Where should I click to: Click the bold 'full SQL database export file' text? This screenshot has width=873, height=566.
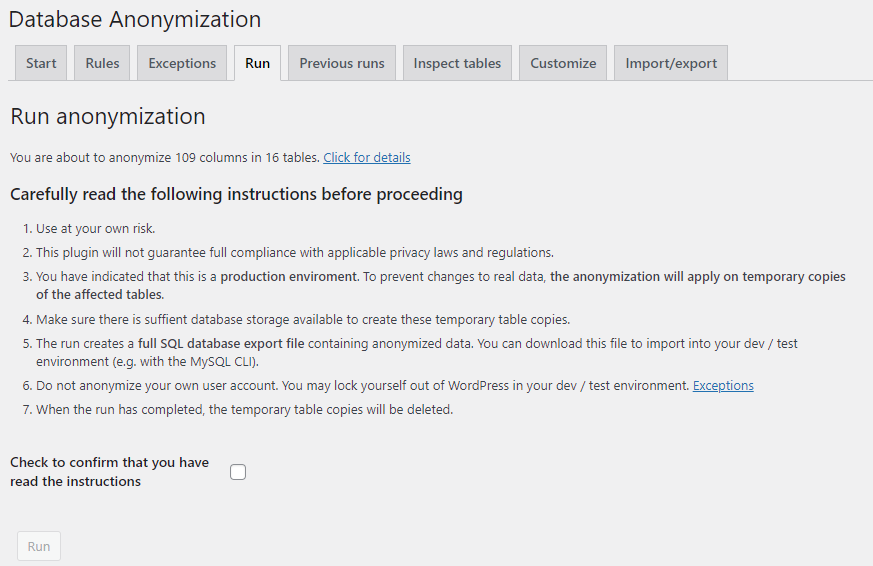tap(221, 344)
